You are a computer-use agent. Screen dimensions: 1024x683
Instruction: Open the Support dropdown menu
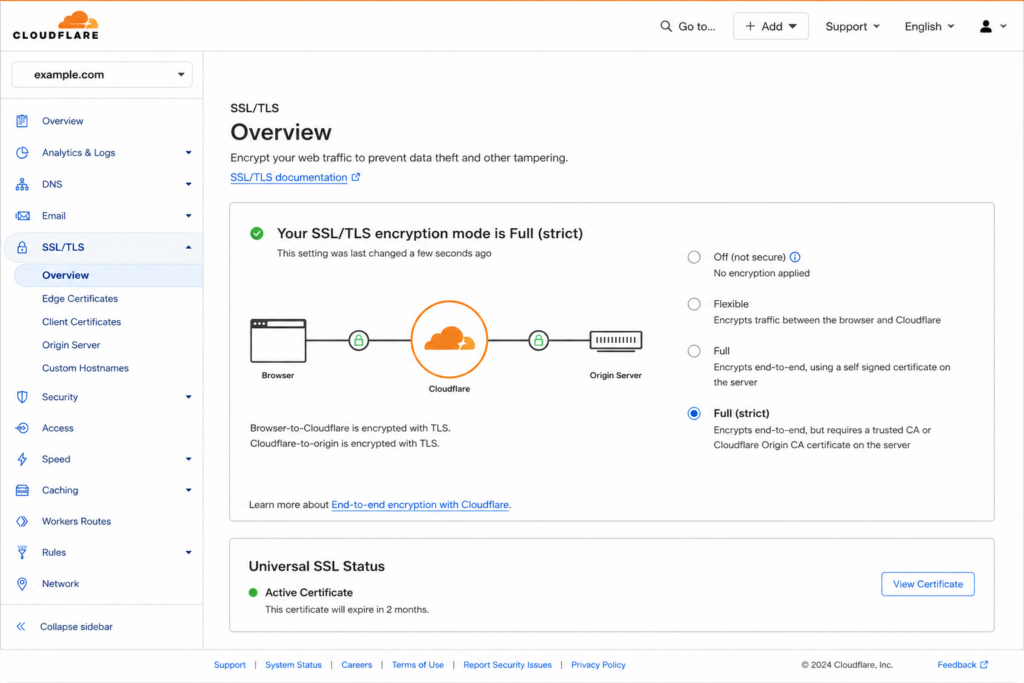(852, 26)
